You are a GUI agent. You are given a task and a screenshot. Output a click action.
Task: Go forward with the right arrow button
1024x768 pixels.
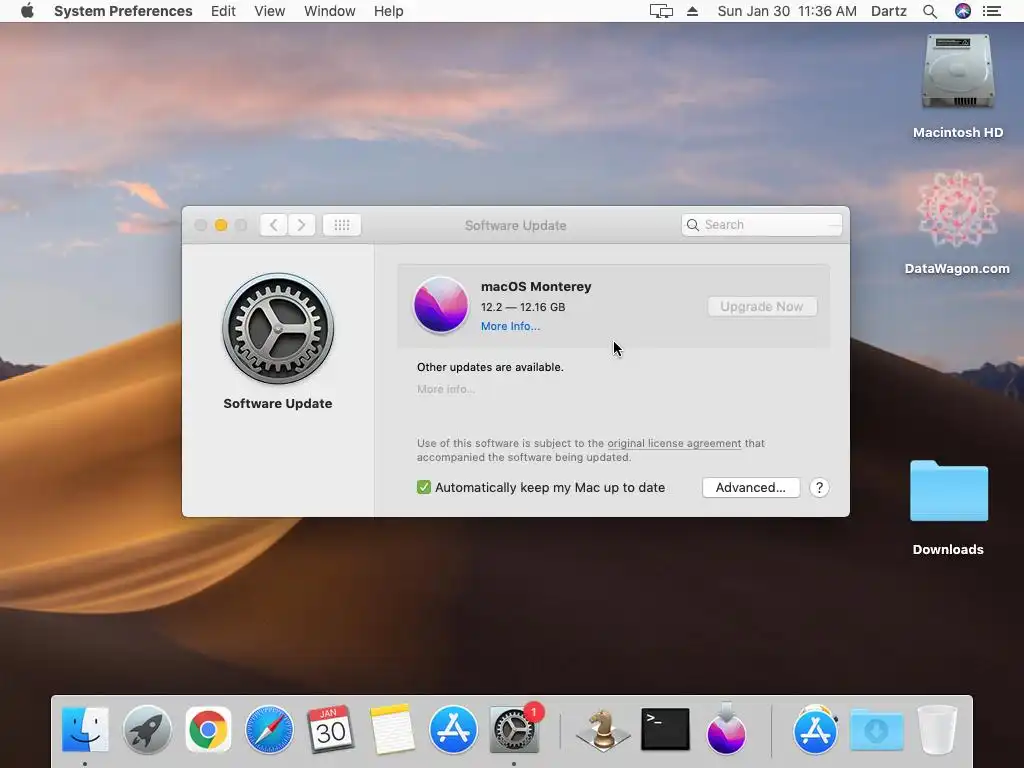tap(302, 225)
